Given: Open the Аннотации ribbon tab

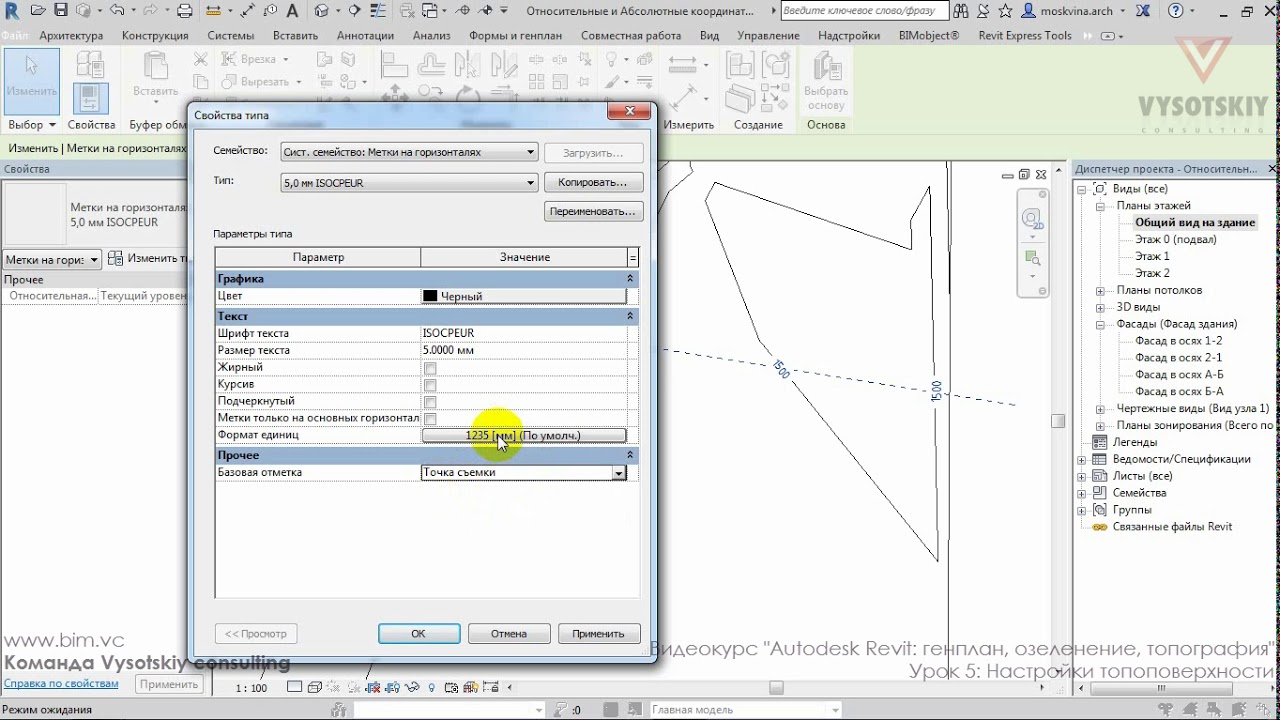Looking at the screenshot, I should [x=365, y=35].
